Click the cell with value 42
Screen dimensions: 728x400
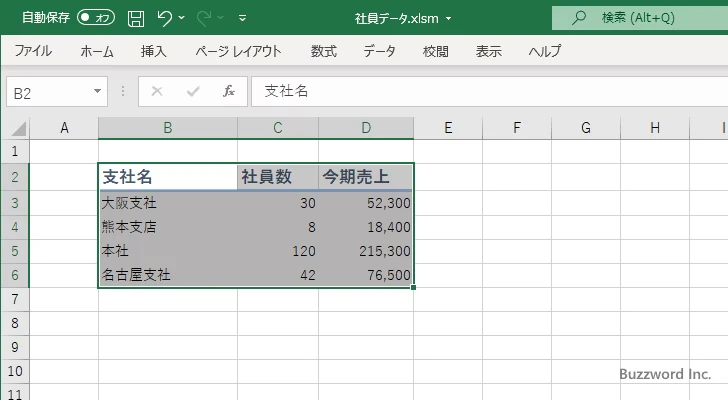pyautogui.click(x=278, y=275)
